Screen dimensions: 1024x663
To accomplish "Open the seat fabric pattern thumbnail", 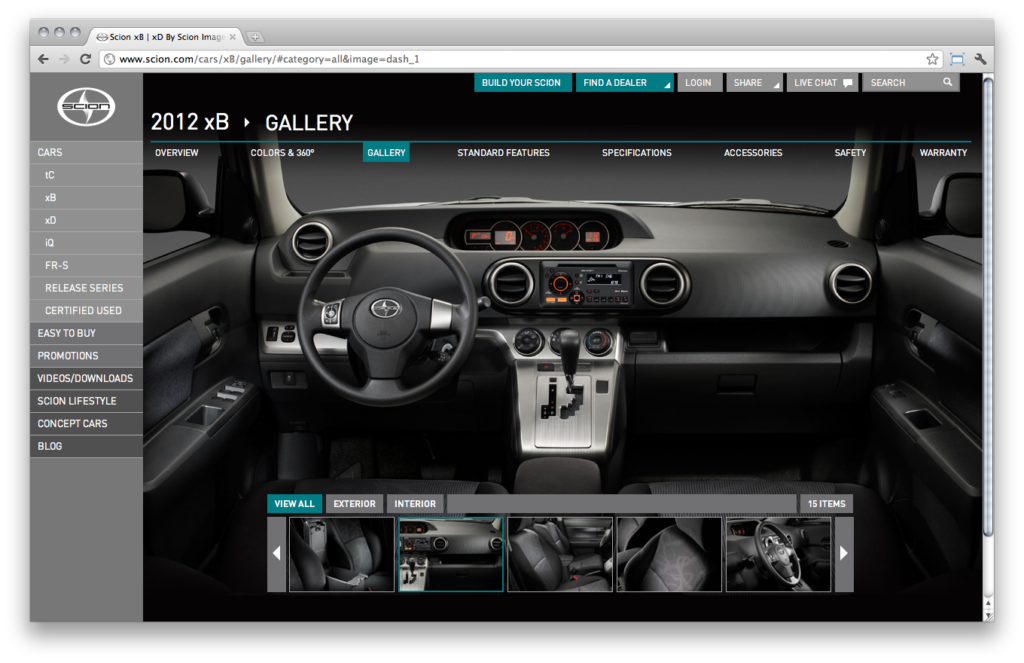I will [x=669, y=555].
